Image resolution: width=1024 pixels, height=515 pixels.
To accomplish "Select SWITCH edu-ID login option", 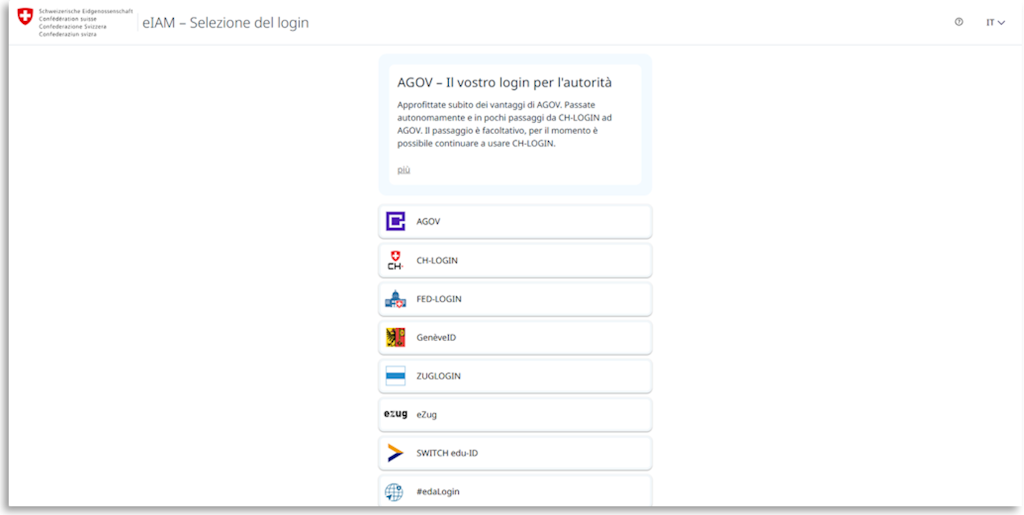I will pyautogui.click(x=515, y=453).
